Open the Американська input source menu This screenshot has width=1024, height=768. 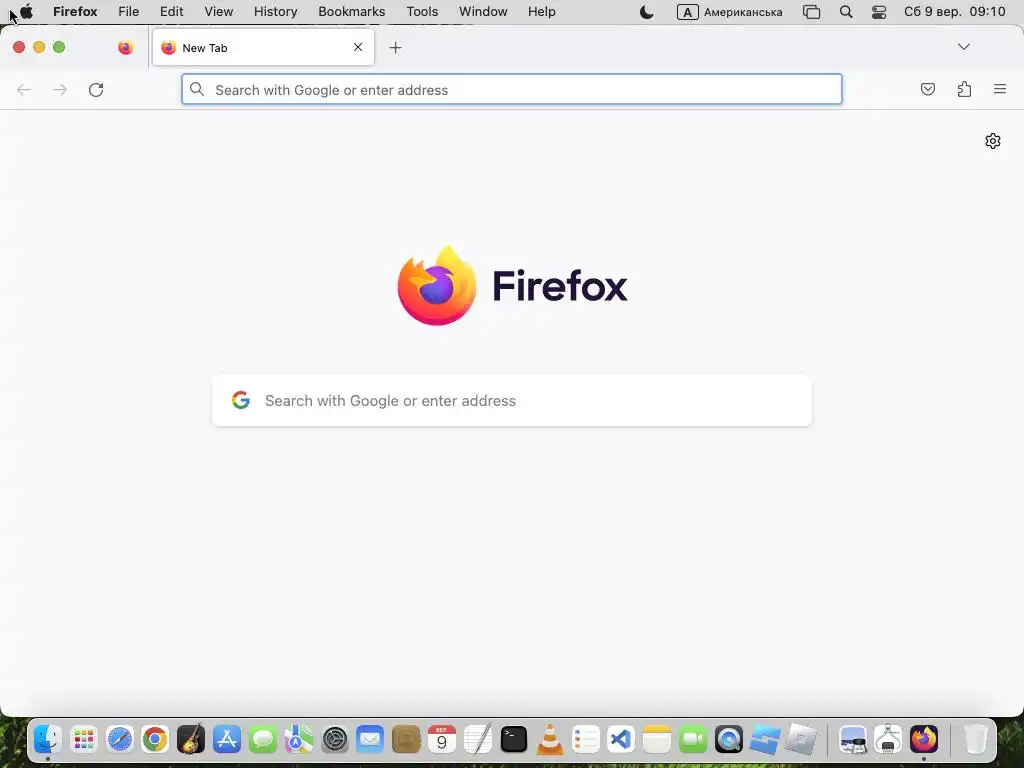tap(729, 12)
